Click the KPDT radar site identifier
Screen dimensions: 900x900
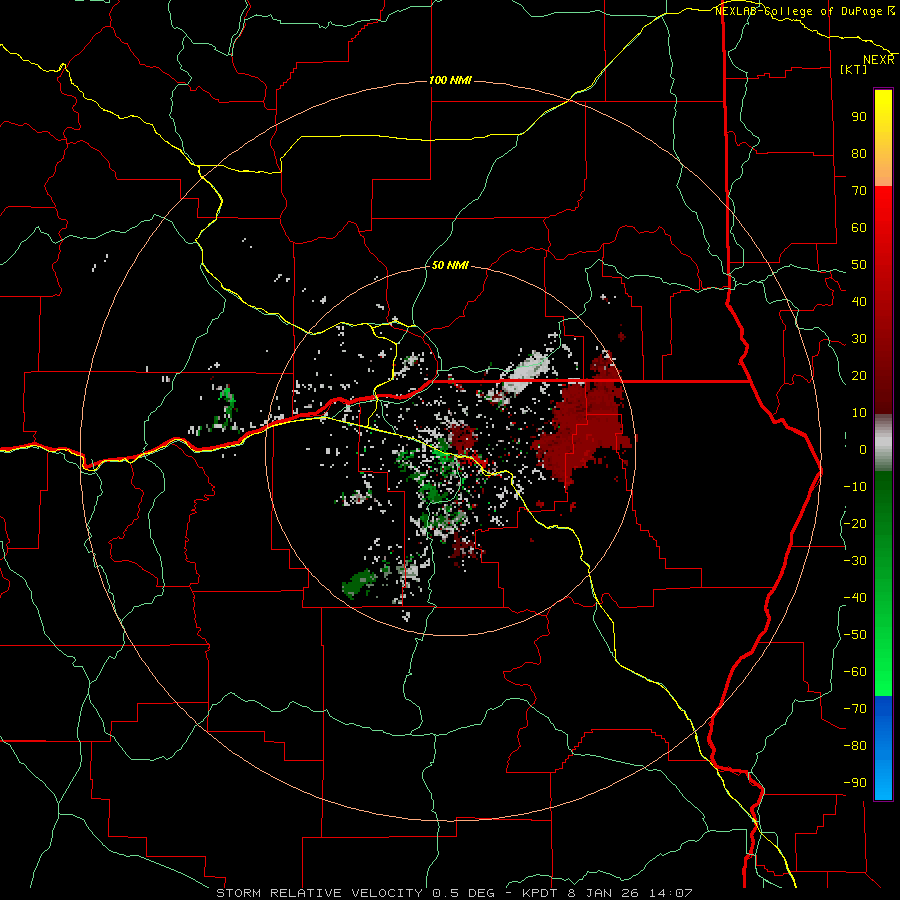coord(542,893)
